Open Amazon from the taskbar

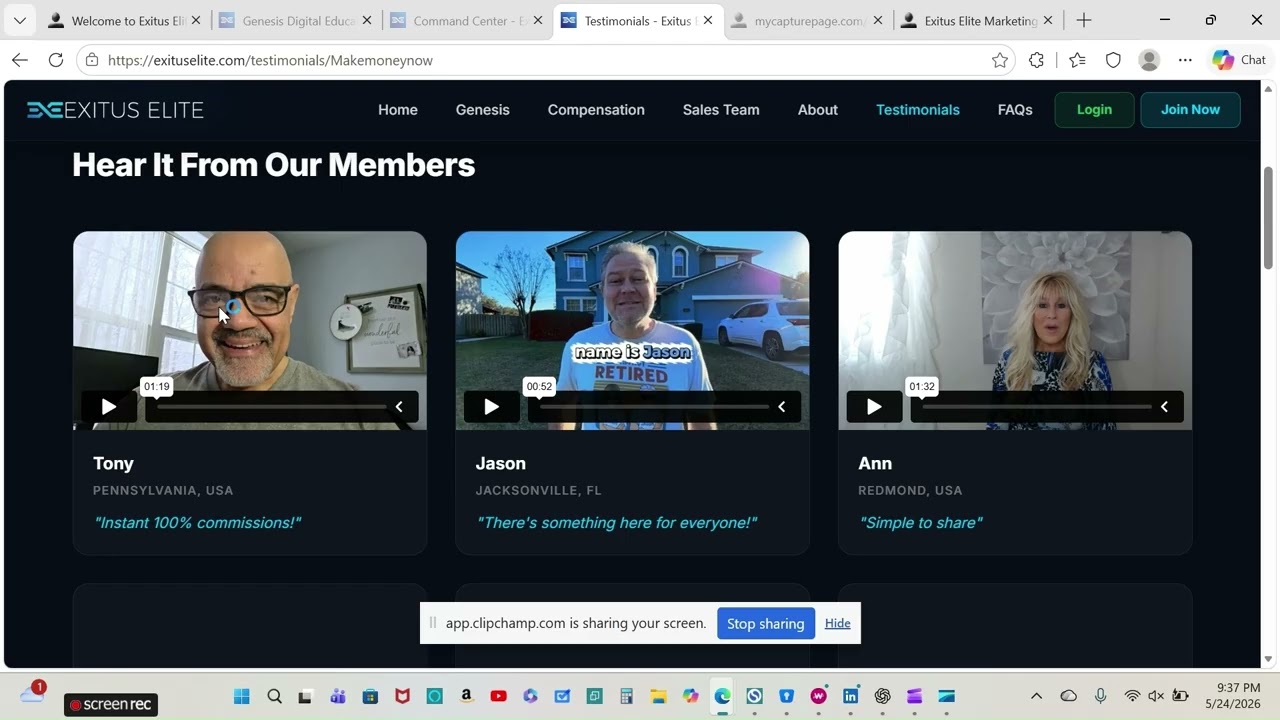pyautogui.click(x=466, y=696)
